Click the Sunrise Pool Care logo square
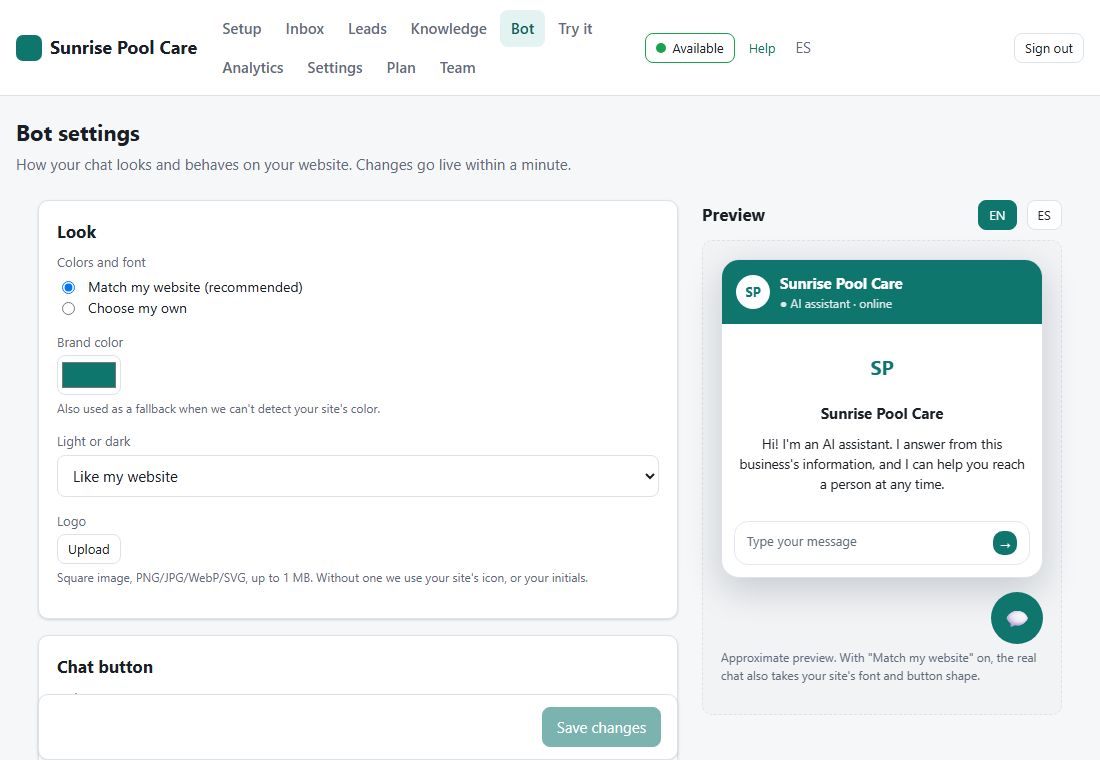The image size is (1100, 760). [29, 48]
